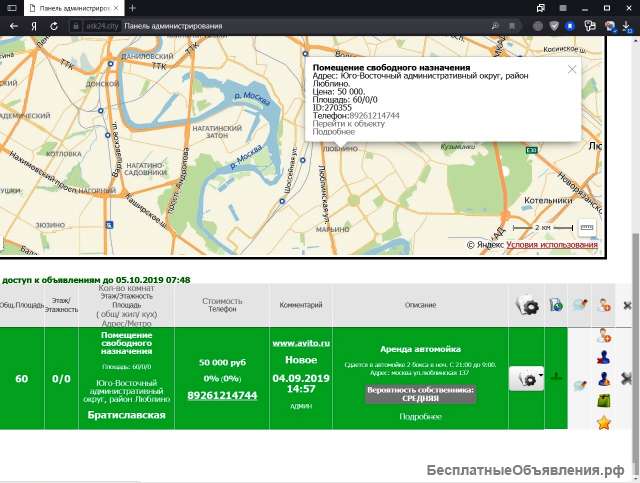Click the Yandex 'Я' home button
This screenshot has width=640, height=483.
click(x=34, y=26)
